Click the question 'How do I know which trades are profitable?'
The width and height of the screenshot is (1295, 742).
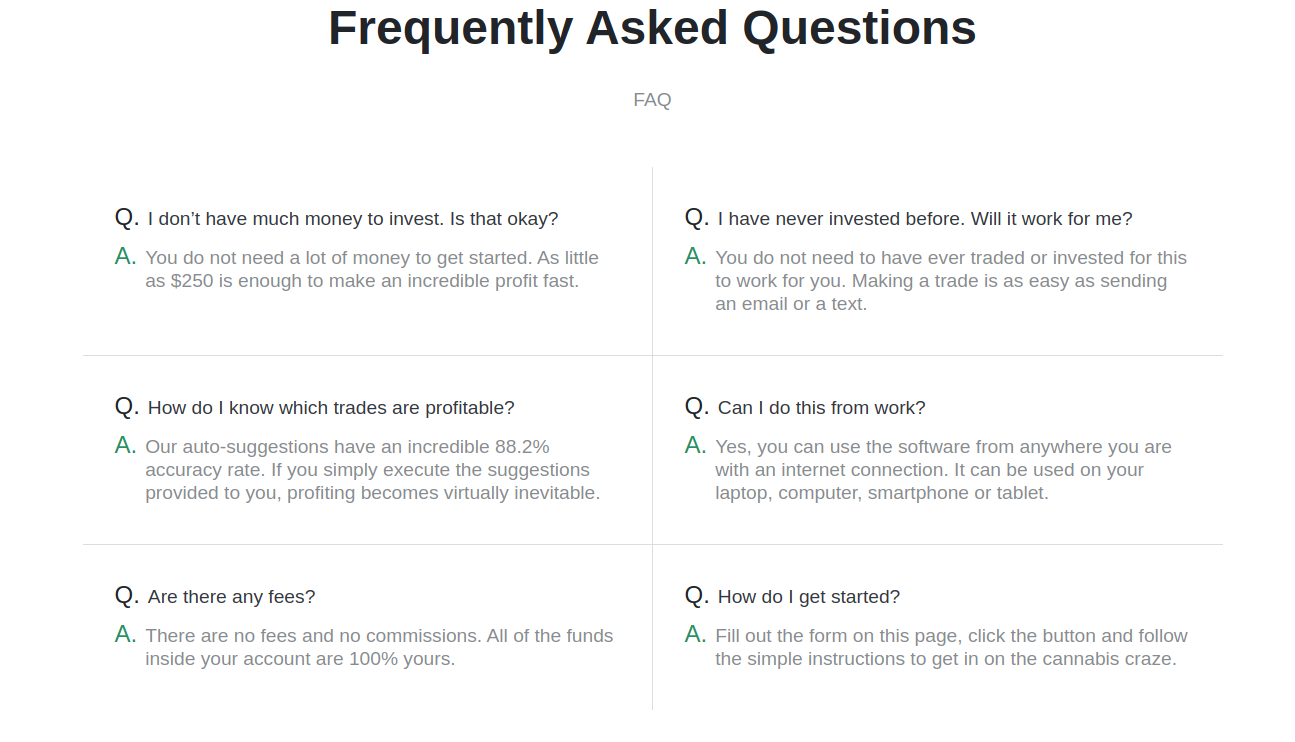(x=331, y=408)
